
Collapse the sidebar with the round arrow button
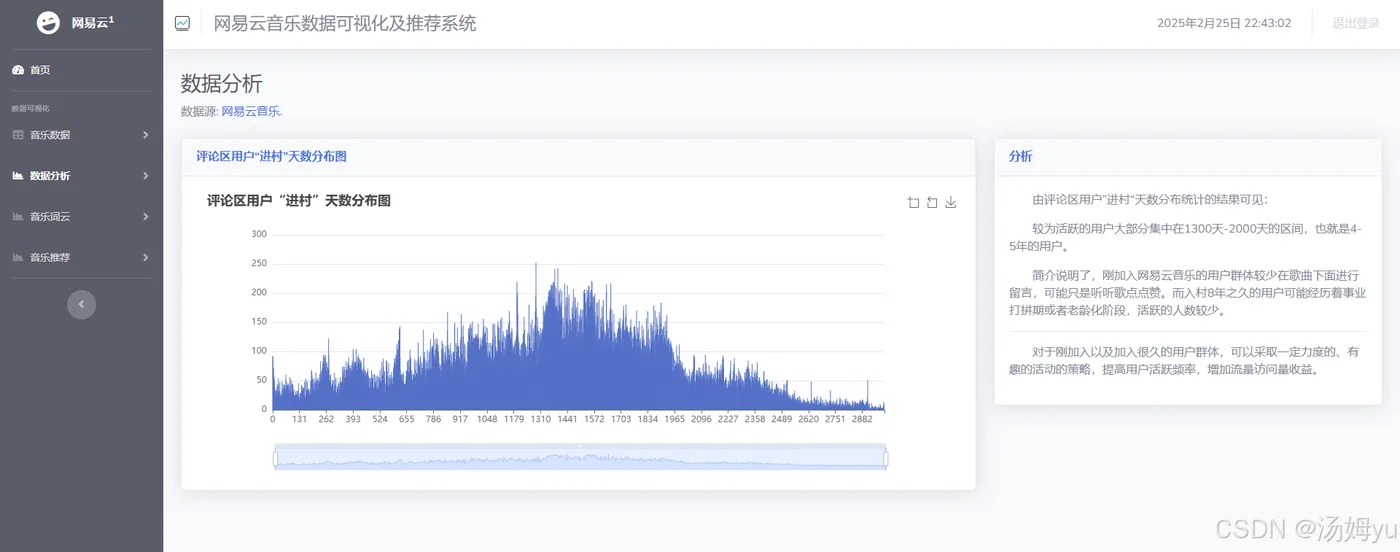pyautogui.click(x=82, y=305)
